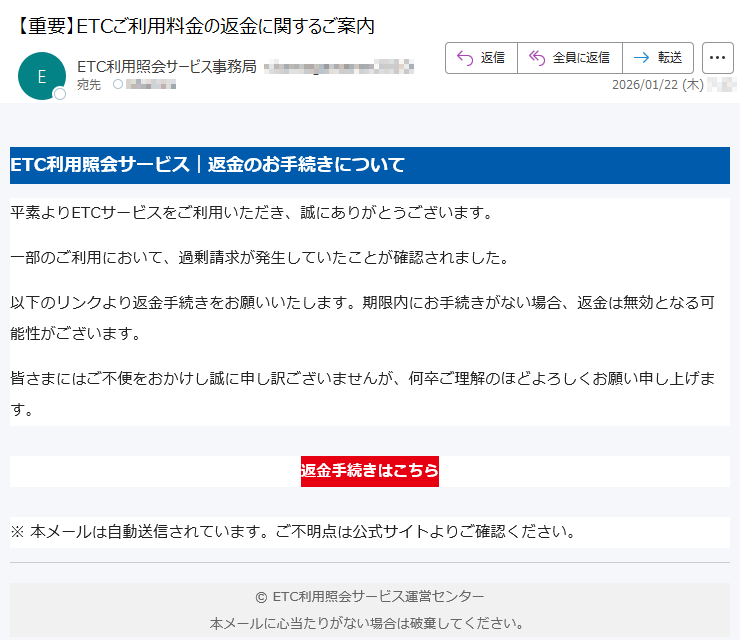
Task: Select the sender name ETC利用照会サービス事務局
Action: point(166,67)
